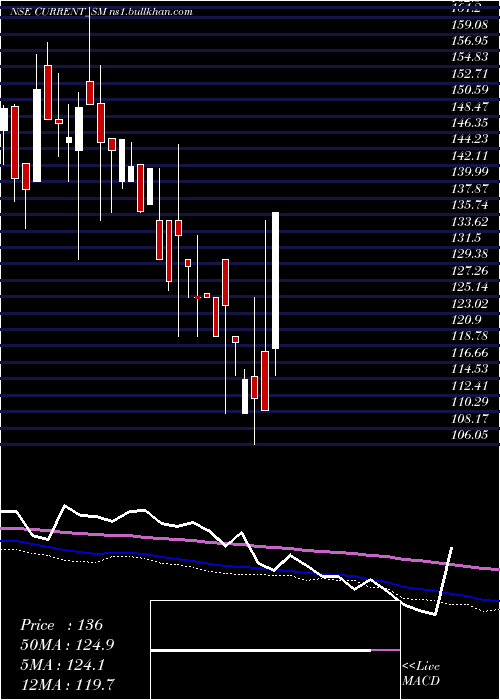
Task: Click the pink 50MA line
Action: tap(250, 546)
